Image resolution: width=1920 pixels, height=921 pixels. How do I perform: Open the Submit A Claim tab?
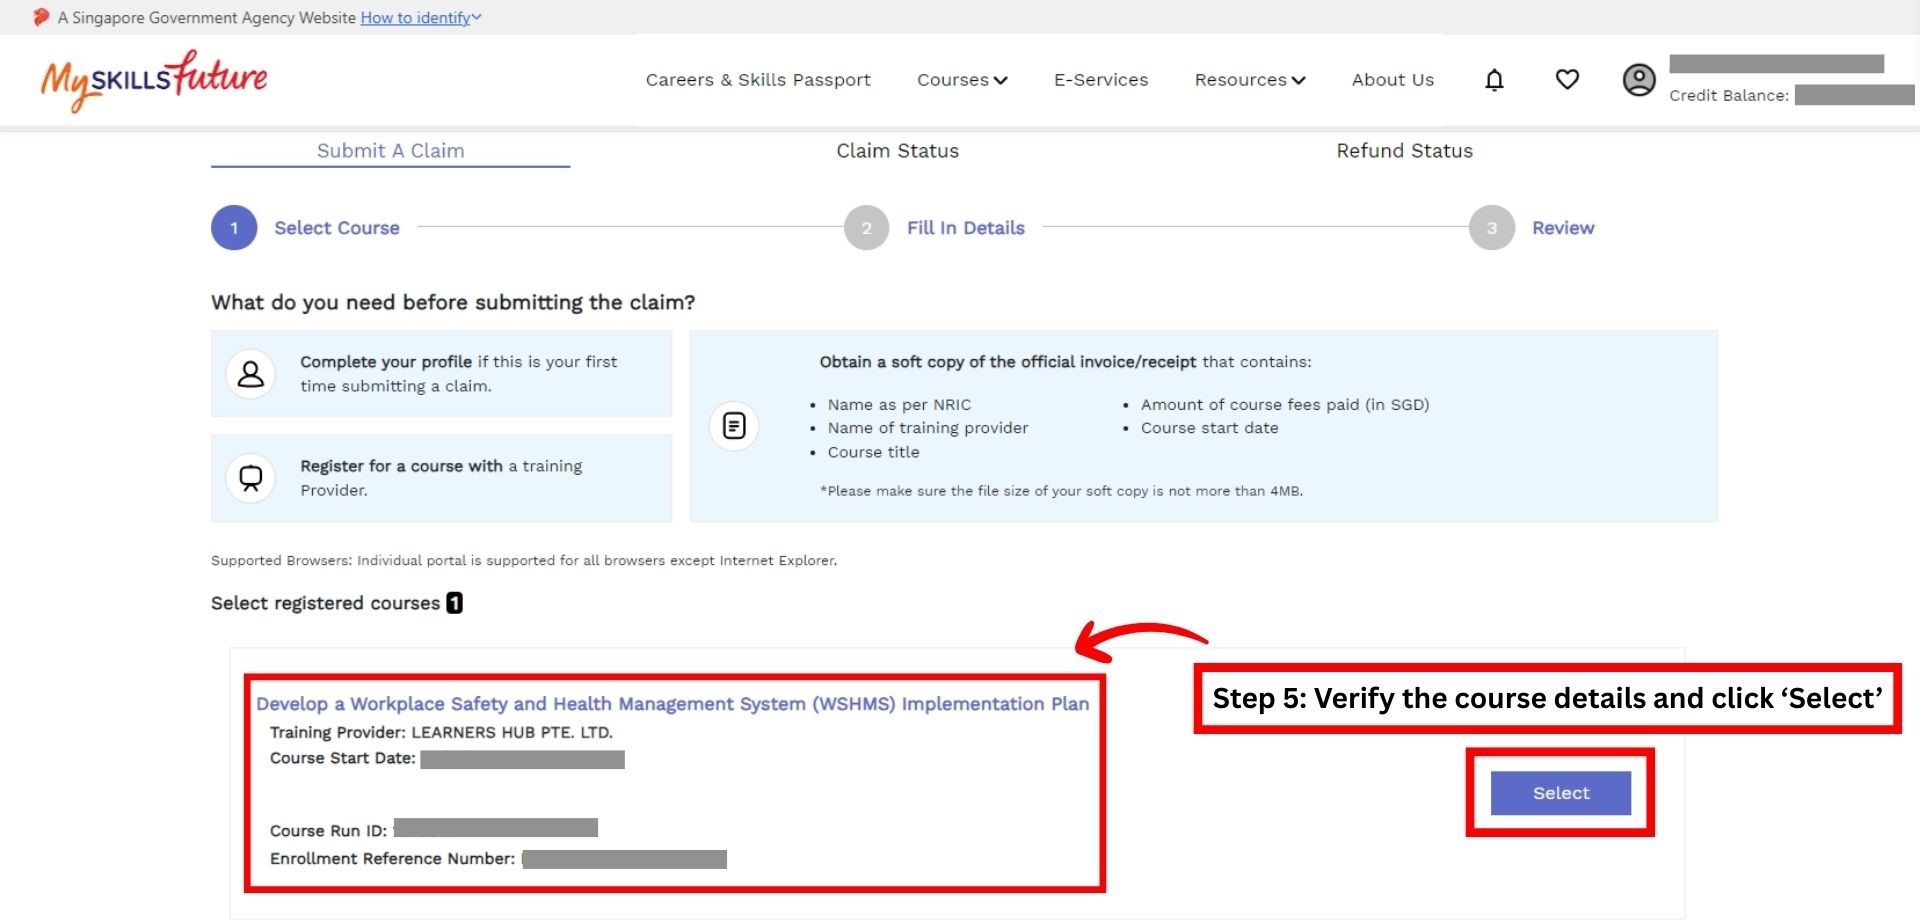click(390, 151)
